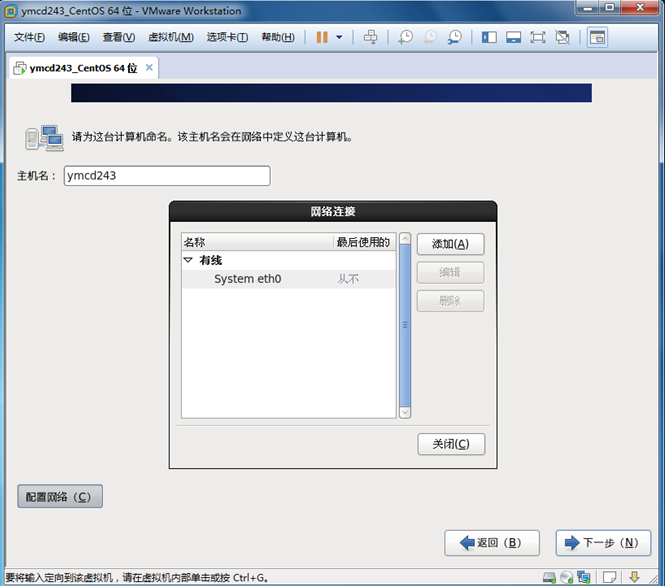Toggle the library sidebar view icon
Image resolution: width=666 pixels, height=586 pixels.
click(x=489, y=37)
